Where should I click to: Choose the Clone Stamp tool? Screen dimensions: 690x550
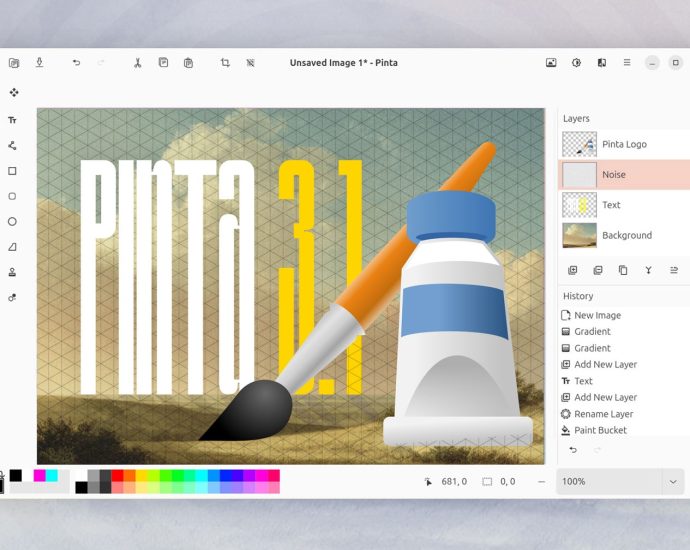13,272
